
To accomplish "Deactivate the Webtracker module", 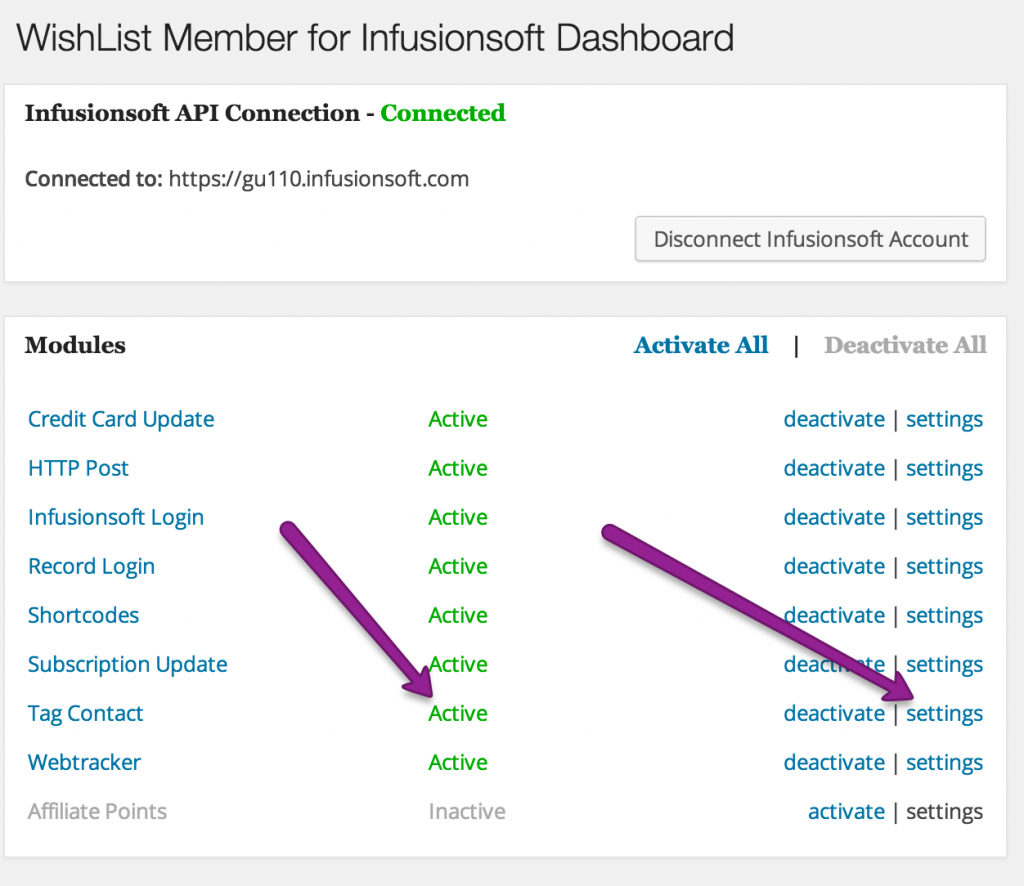I will (x=834, y=762).
